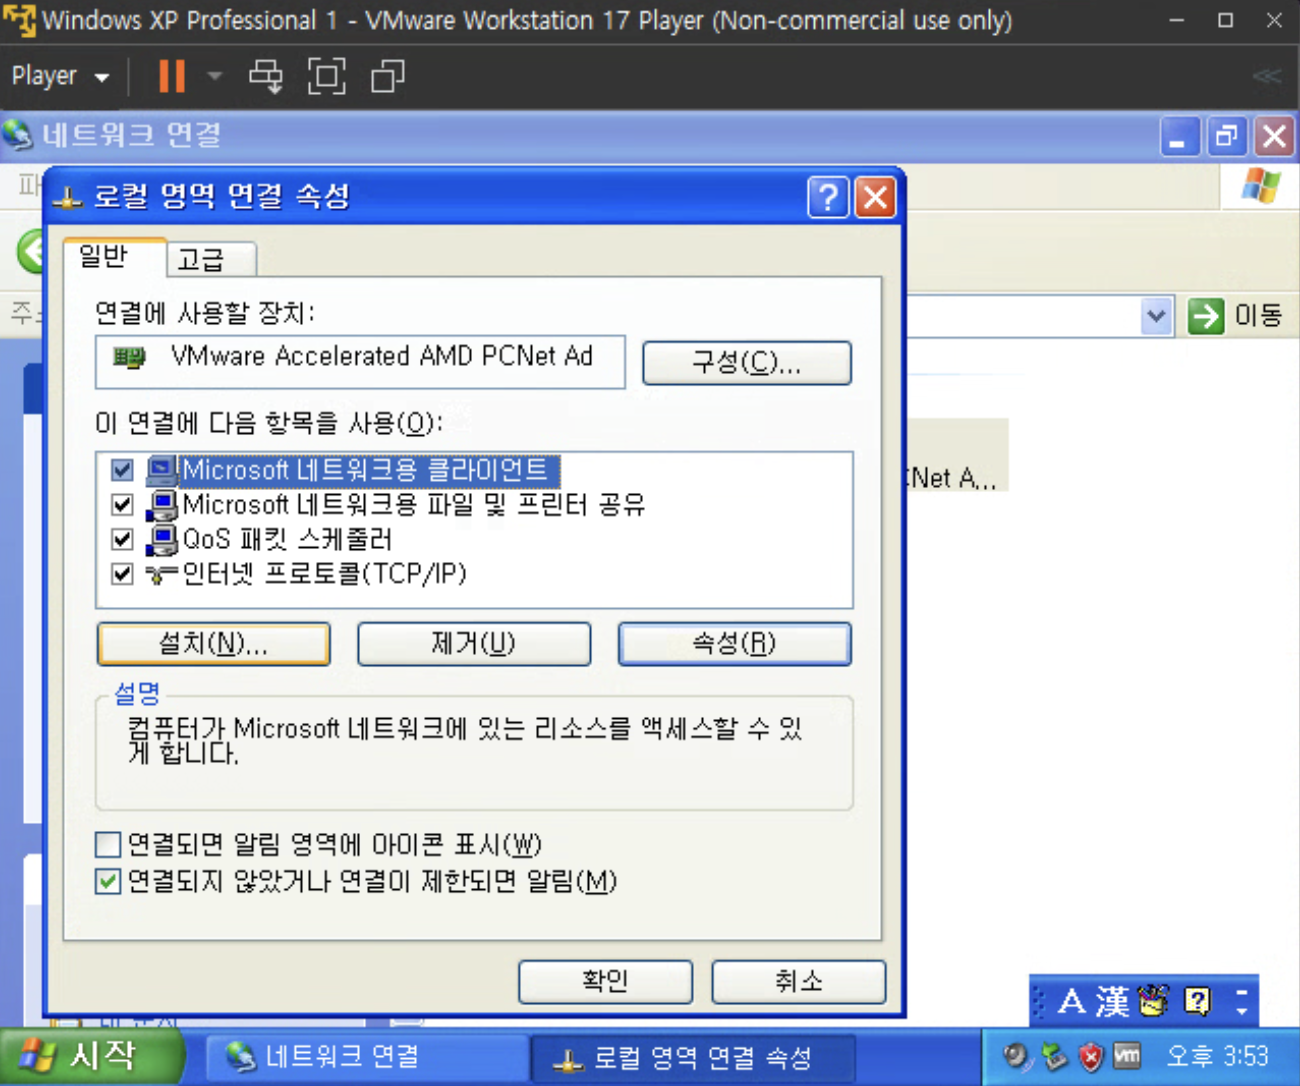The width and height of the screenshot is (1300, 1086).
Task: Select the 일반 tab
Action: [x=114, y=257]
